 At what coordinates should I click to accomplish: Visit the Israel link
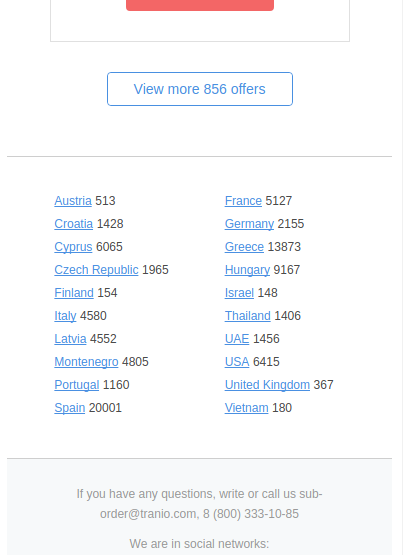240,293
